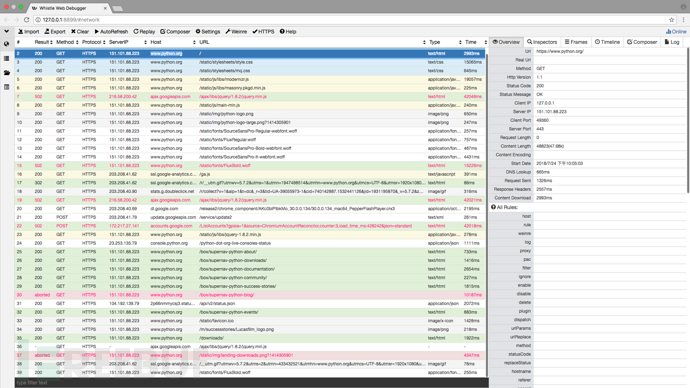
Task: Open the Weinre tool menu
Action: click(236, 32)
